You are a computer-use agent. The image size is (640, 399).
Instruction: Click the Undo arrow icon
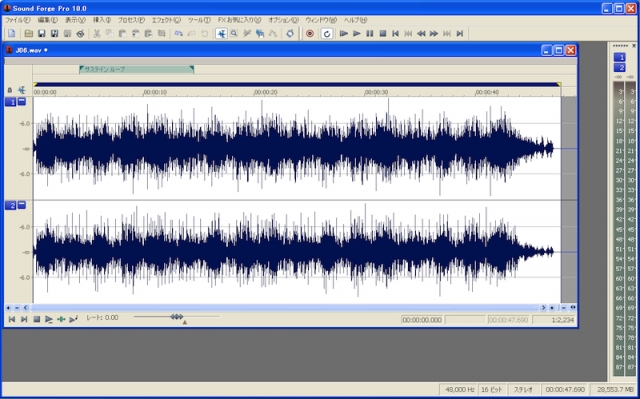178,33
